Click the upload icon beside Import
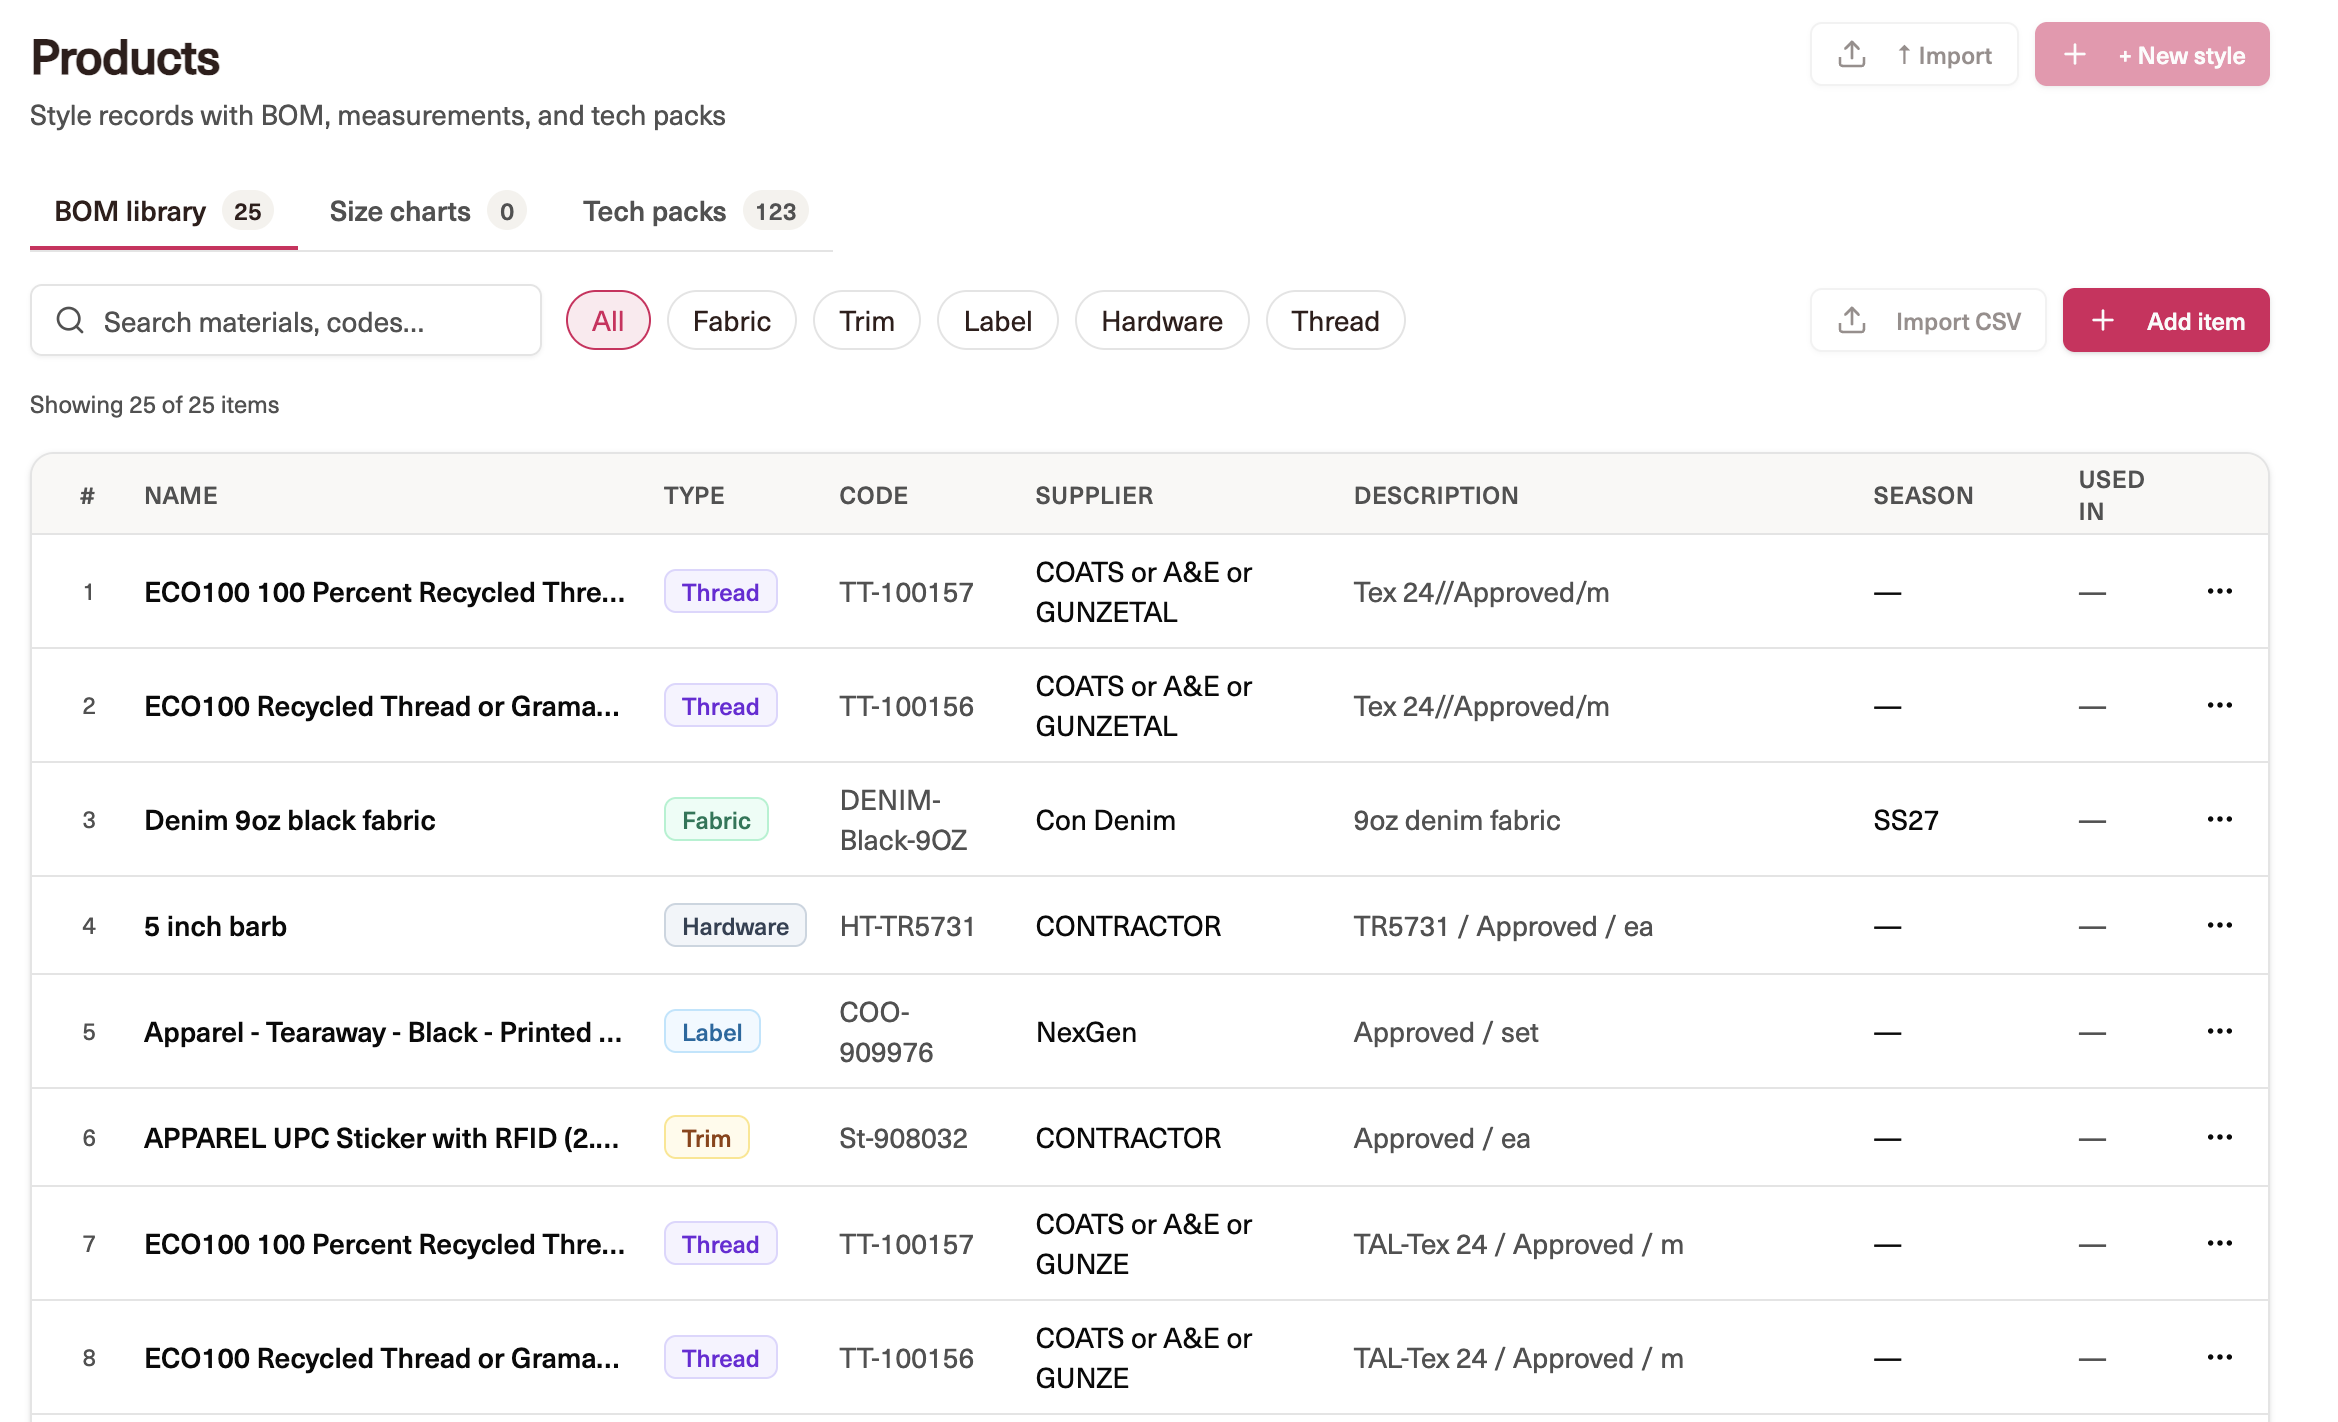The width and height of the screenshot is (2338, 1422). pos(1851,55)
